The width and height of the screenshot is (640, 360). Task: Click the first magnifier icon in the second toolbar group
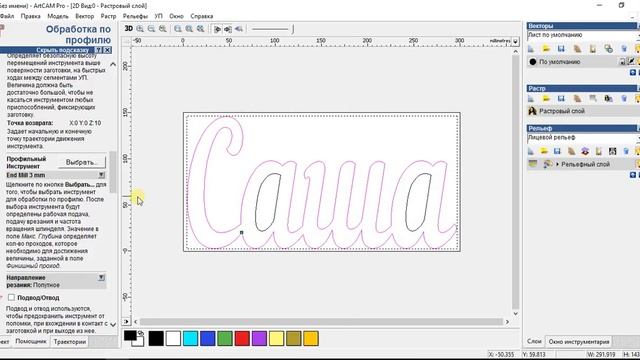tap(178, 29)
